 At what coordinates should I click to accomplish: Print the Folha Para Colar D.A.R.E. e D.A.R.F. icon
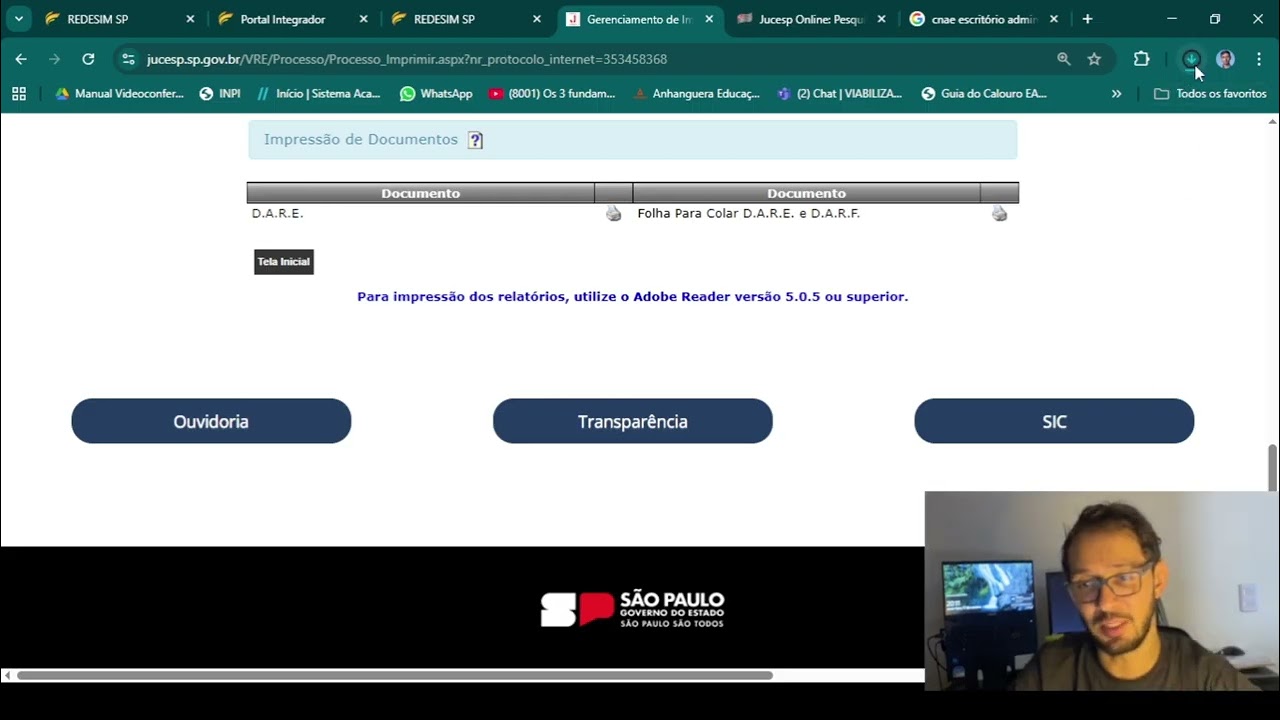point(999,214)
